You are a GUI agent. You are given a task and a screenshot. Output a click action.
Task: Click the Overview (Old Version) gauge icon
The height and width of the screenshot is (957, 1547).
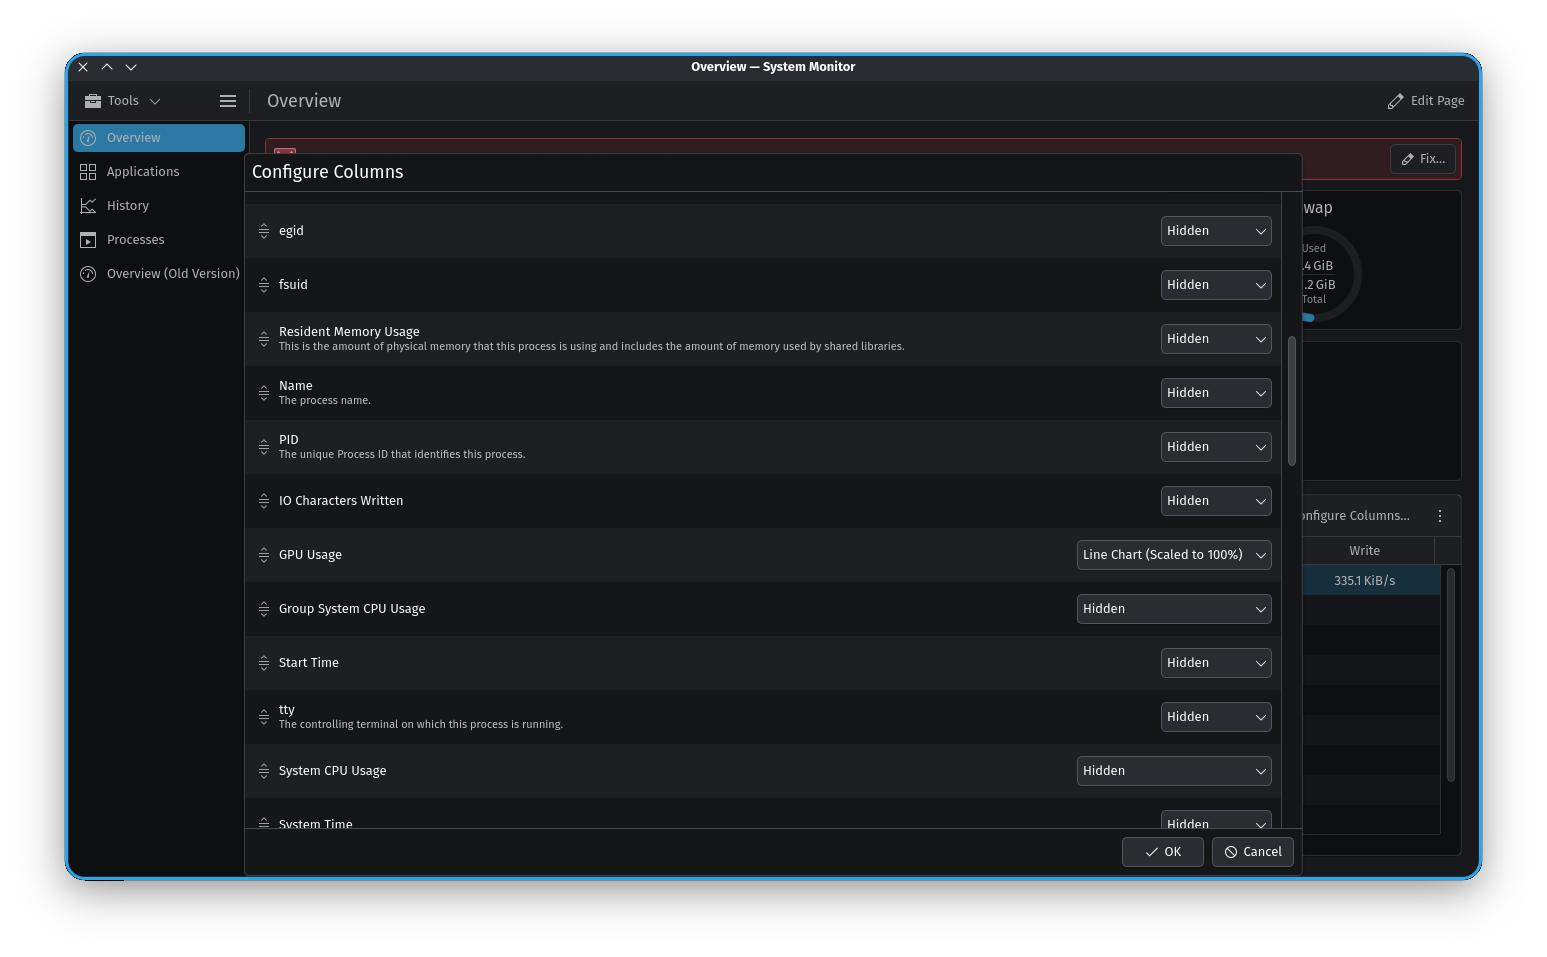[88, 274]
